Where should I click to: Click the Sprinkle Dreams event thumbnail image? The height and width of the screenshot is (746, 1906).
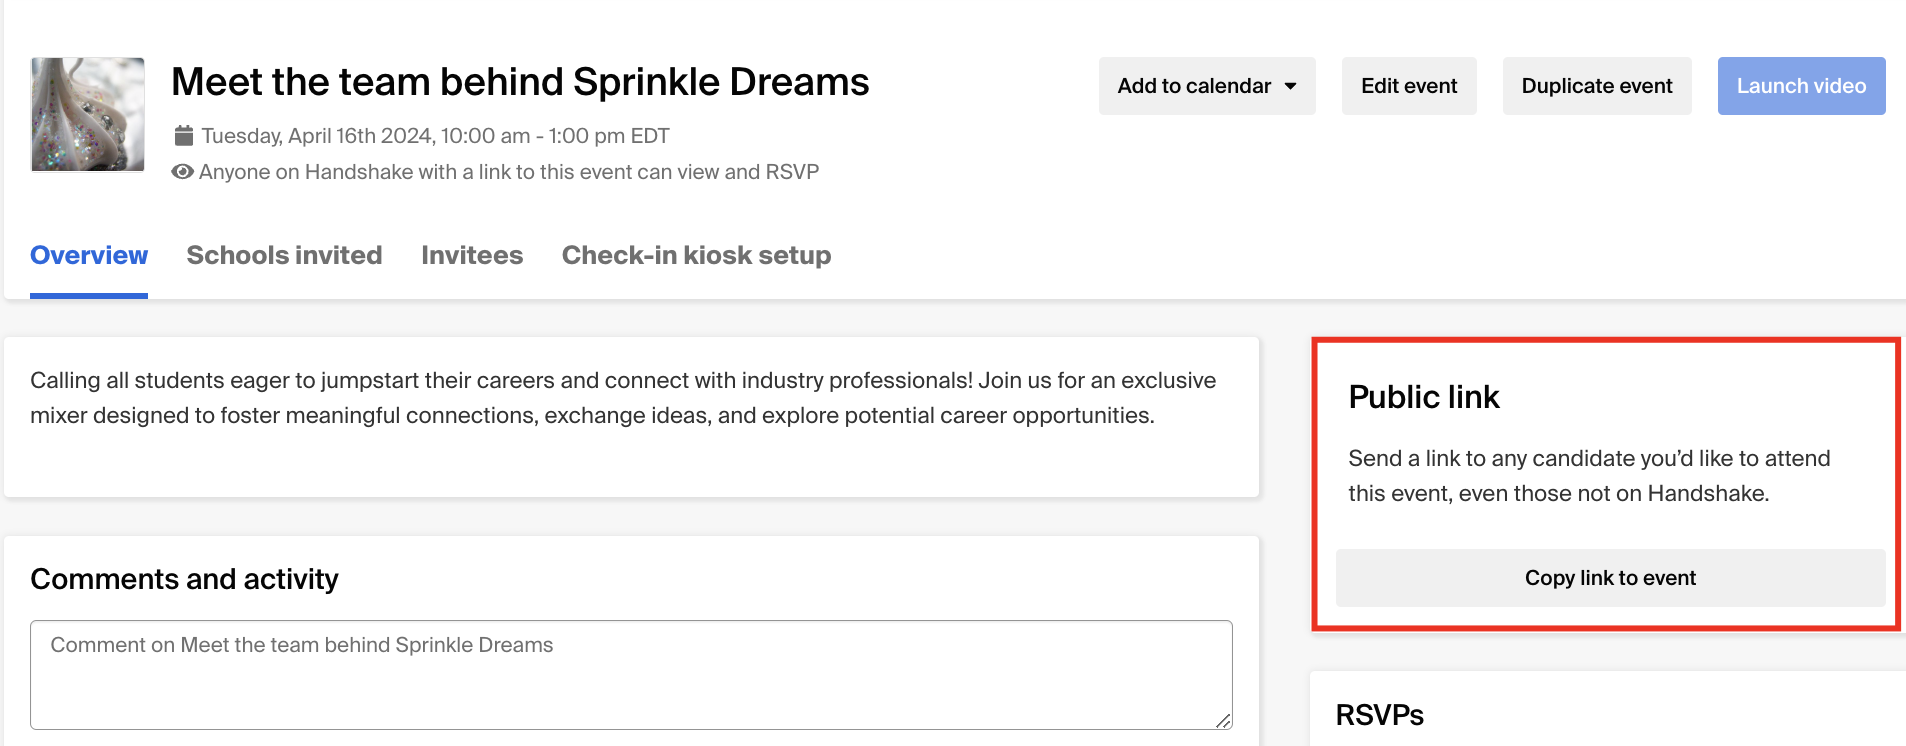coord(88,114)
